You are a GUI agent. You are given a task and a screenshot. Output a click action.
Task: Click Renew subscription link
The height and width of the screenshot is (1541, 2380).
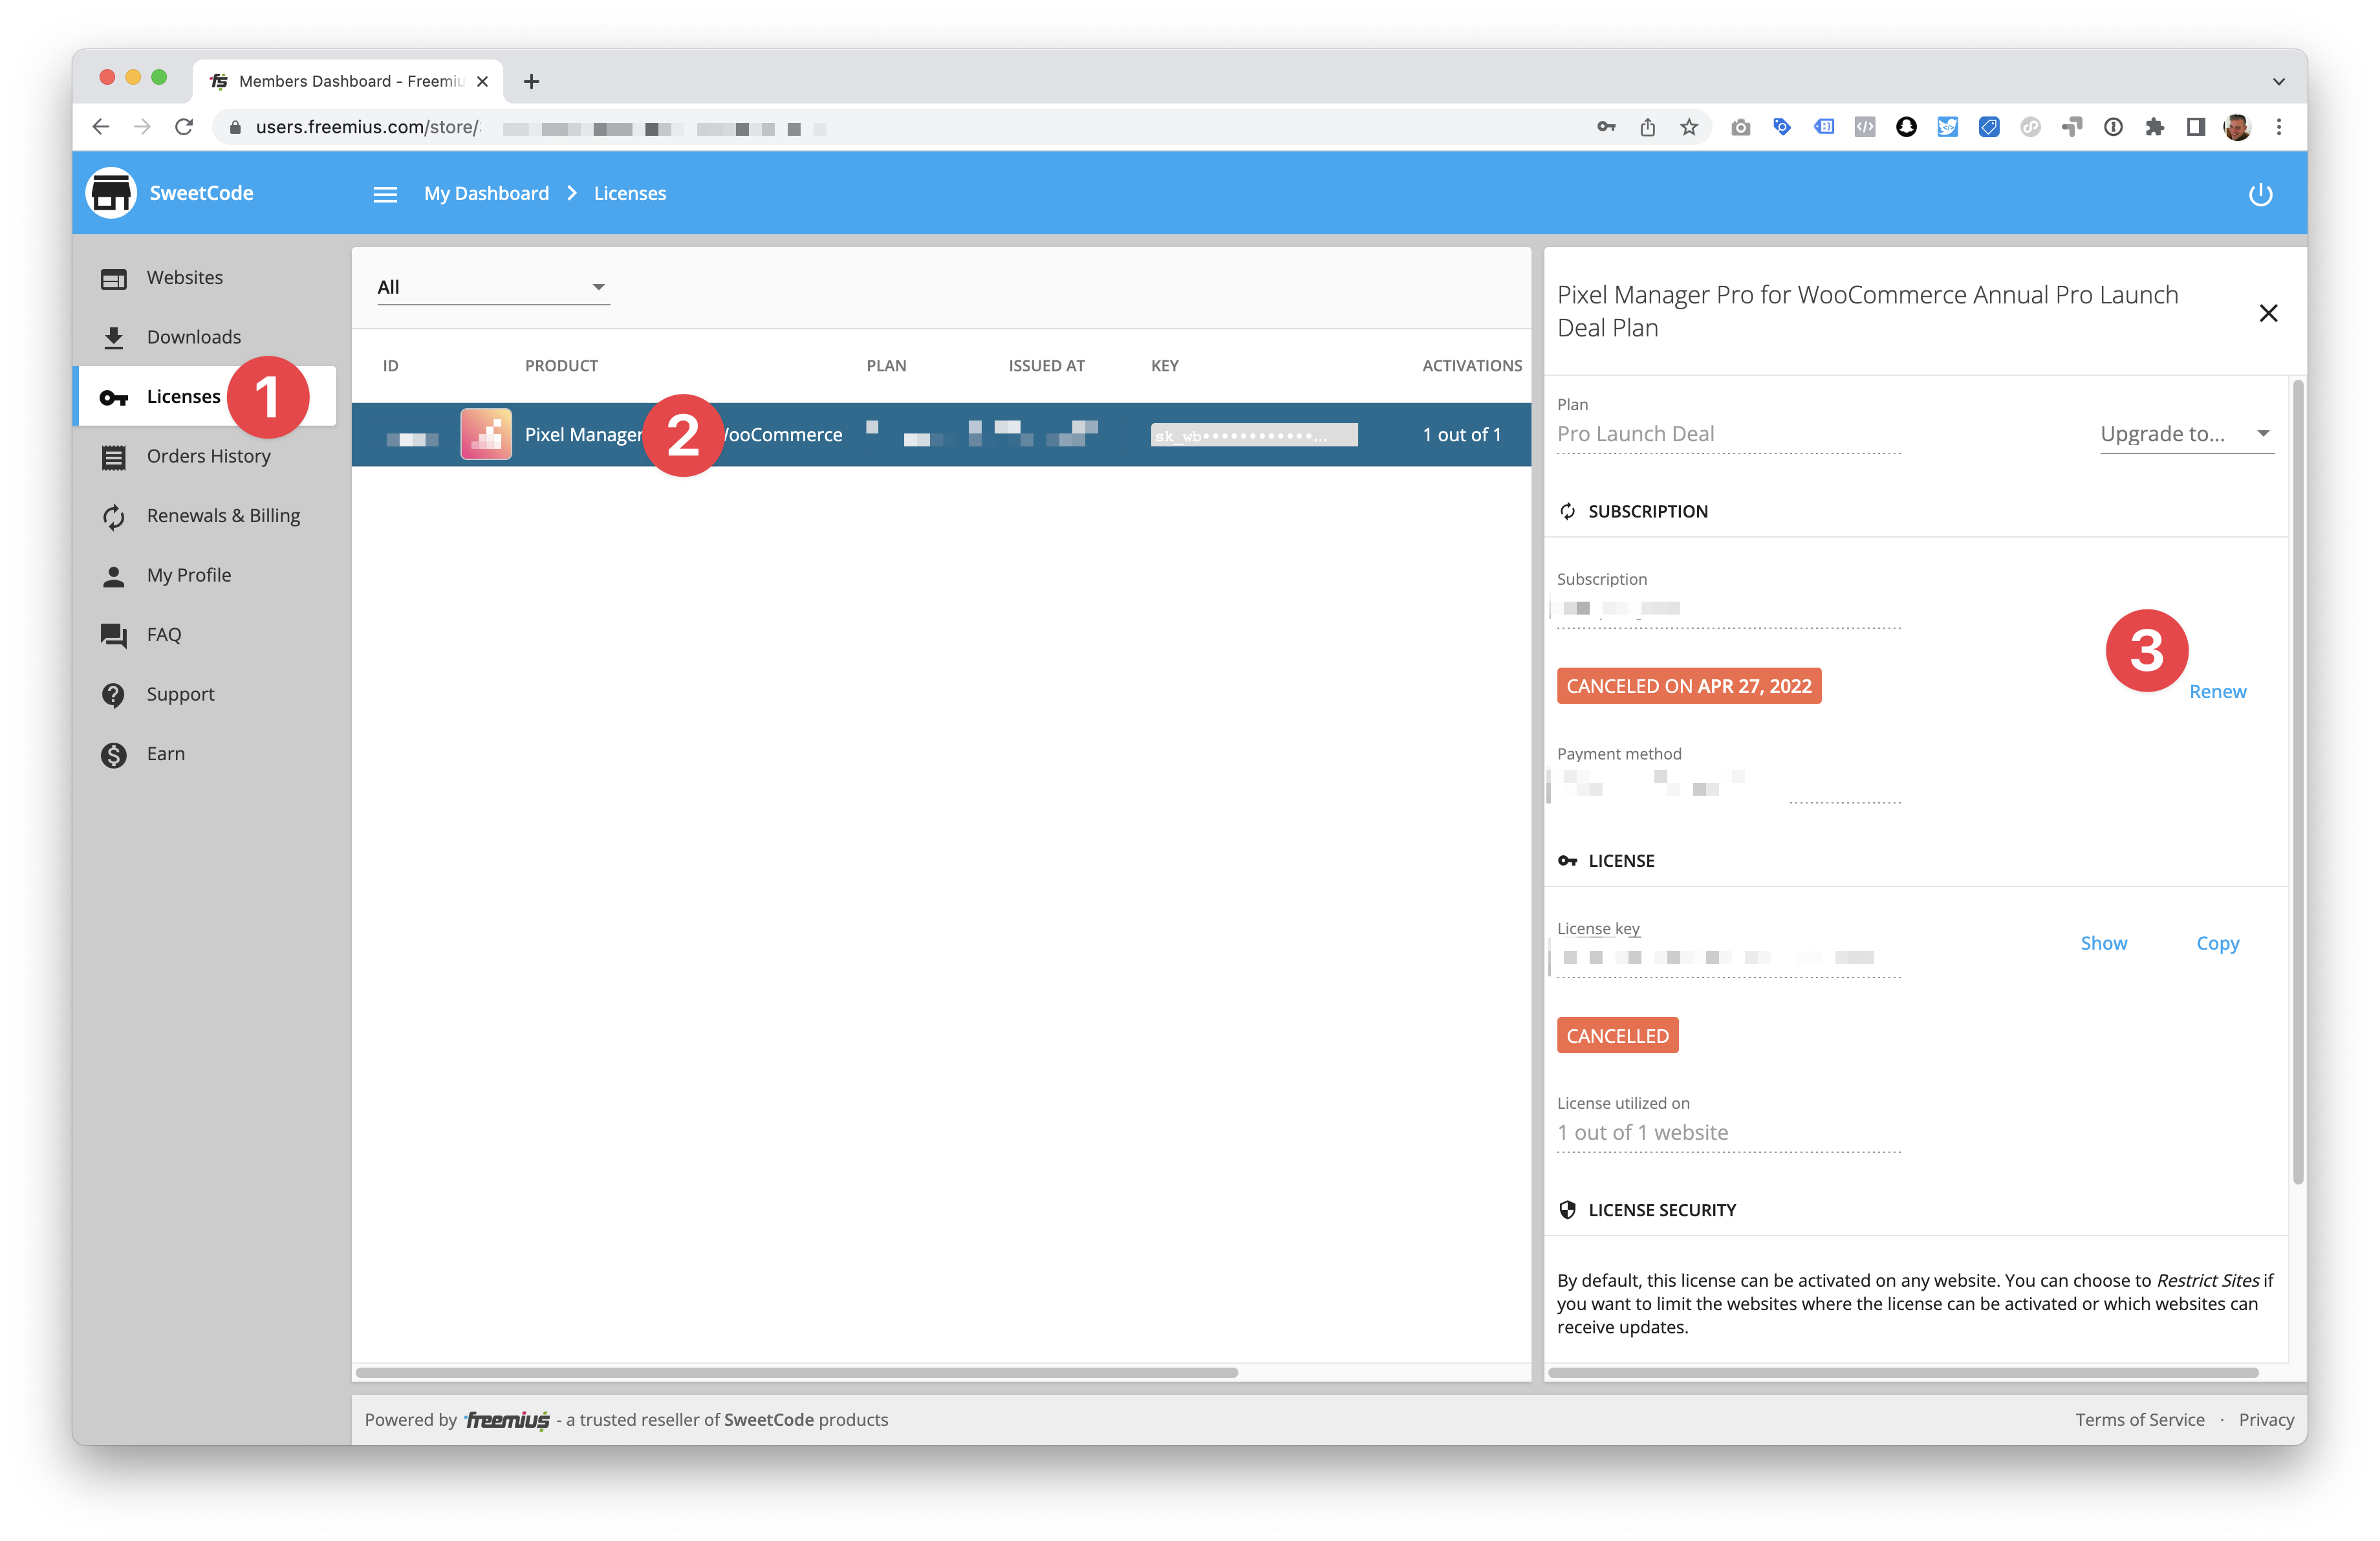click(x=2219, y=689)
